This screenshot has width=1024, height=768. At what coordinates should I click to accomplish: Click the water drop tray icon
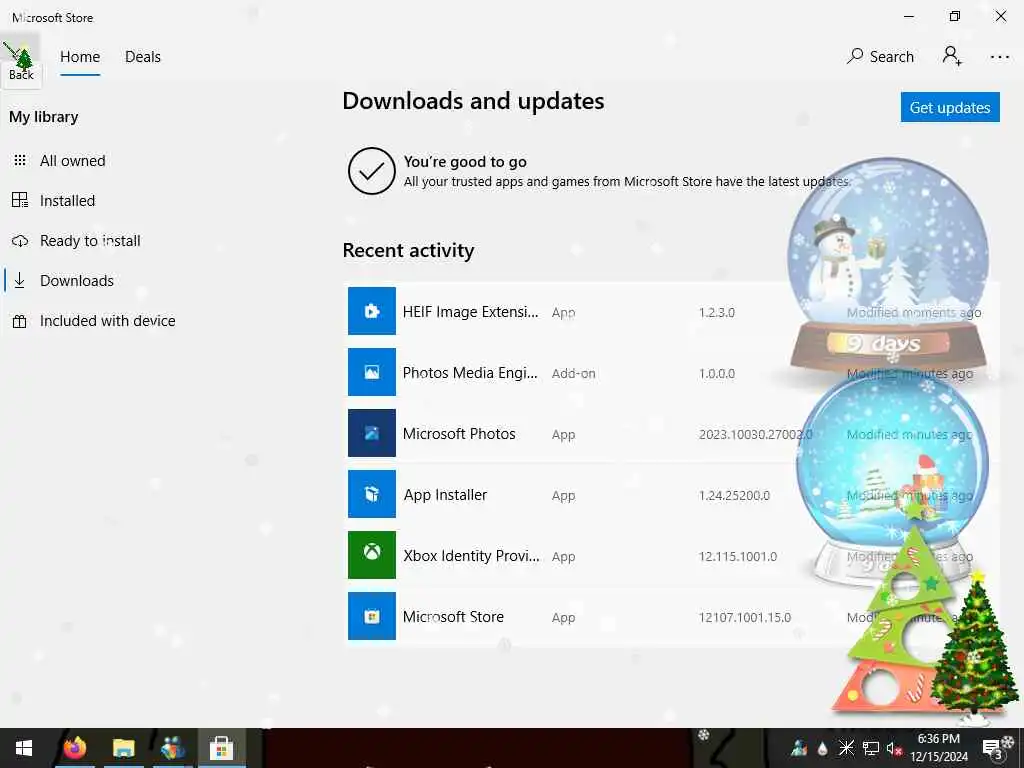[822, 748]
